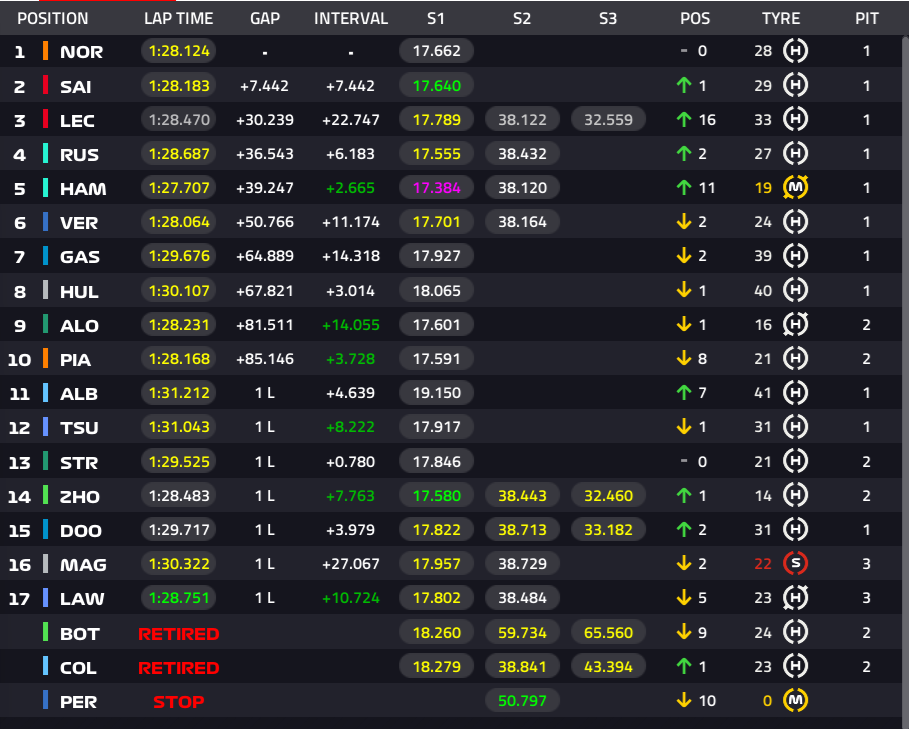Click the gap value +30.239

coord(265,120)
